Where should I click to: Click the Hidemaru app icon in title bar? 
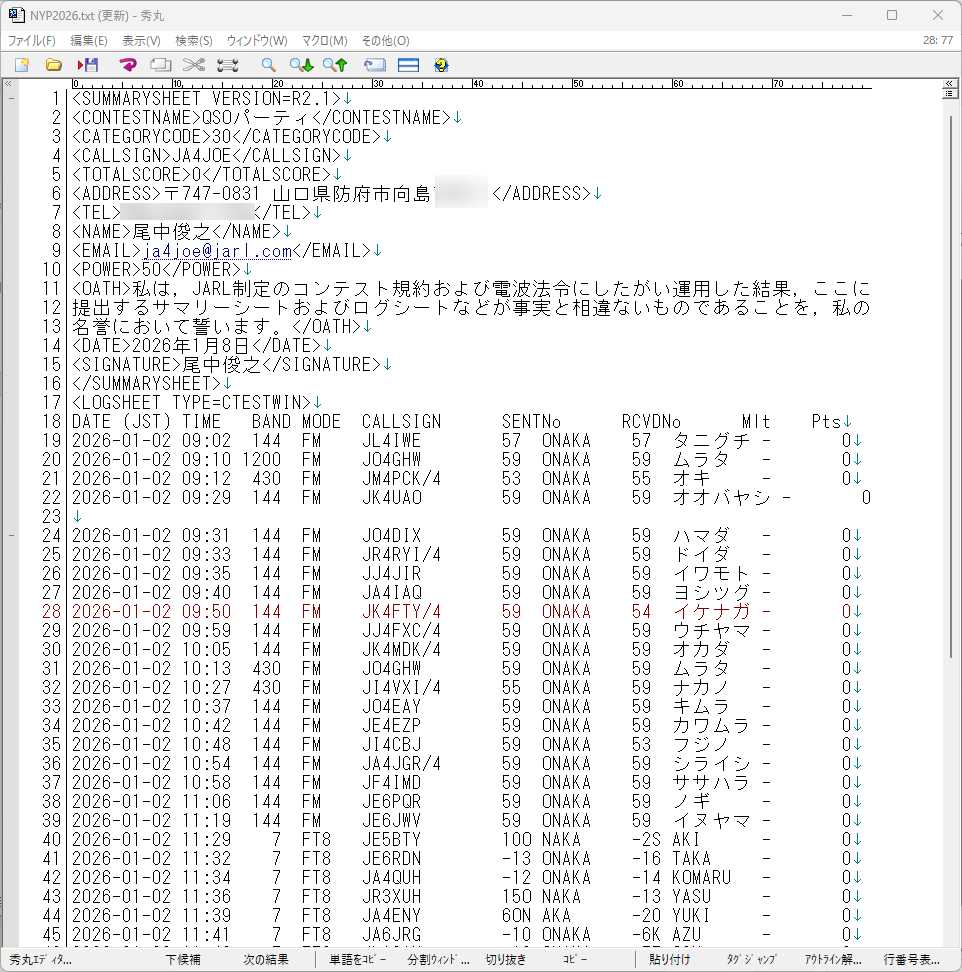pos(17,15)
